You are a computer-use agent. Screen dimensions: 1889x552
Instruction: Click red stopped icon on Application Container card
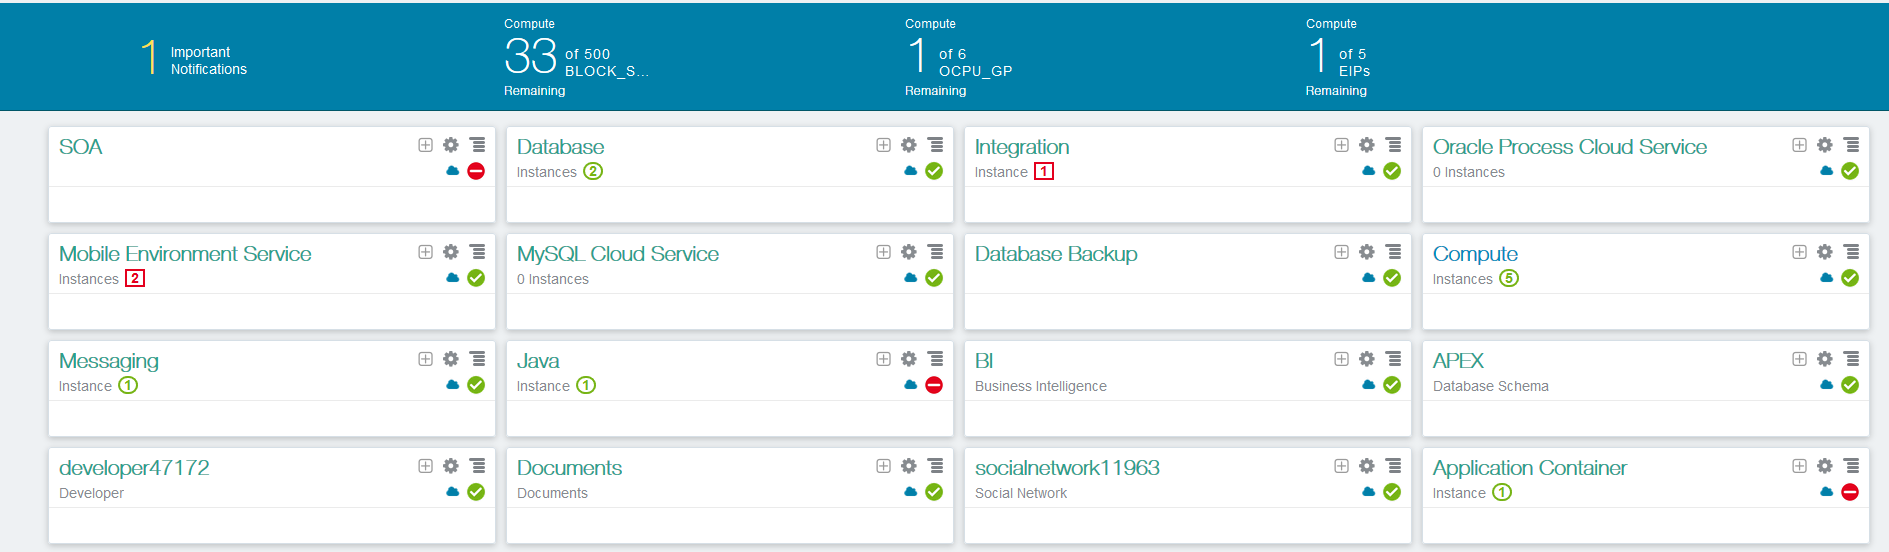(1850, 492)
